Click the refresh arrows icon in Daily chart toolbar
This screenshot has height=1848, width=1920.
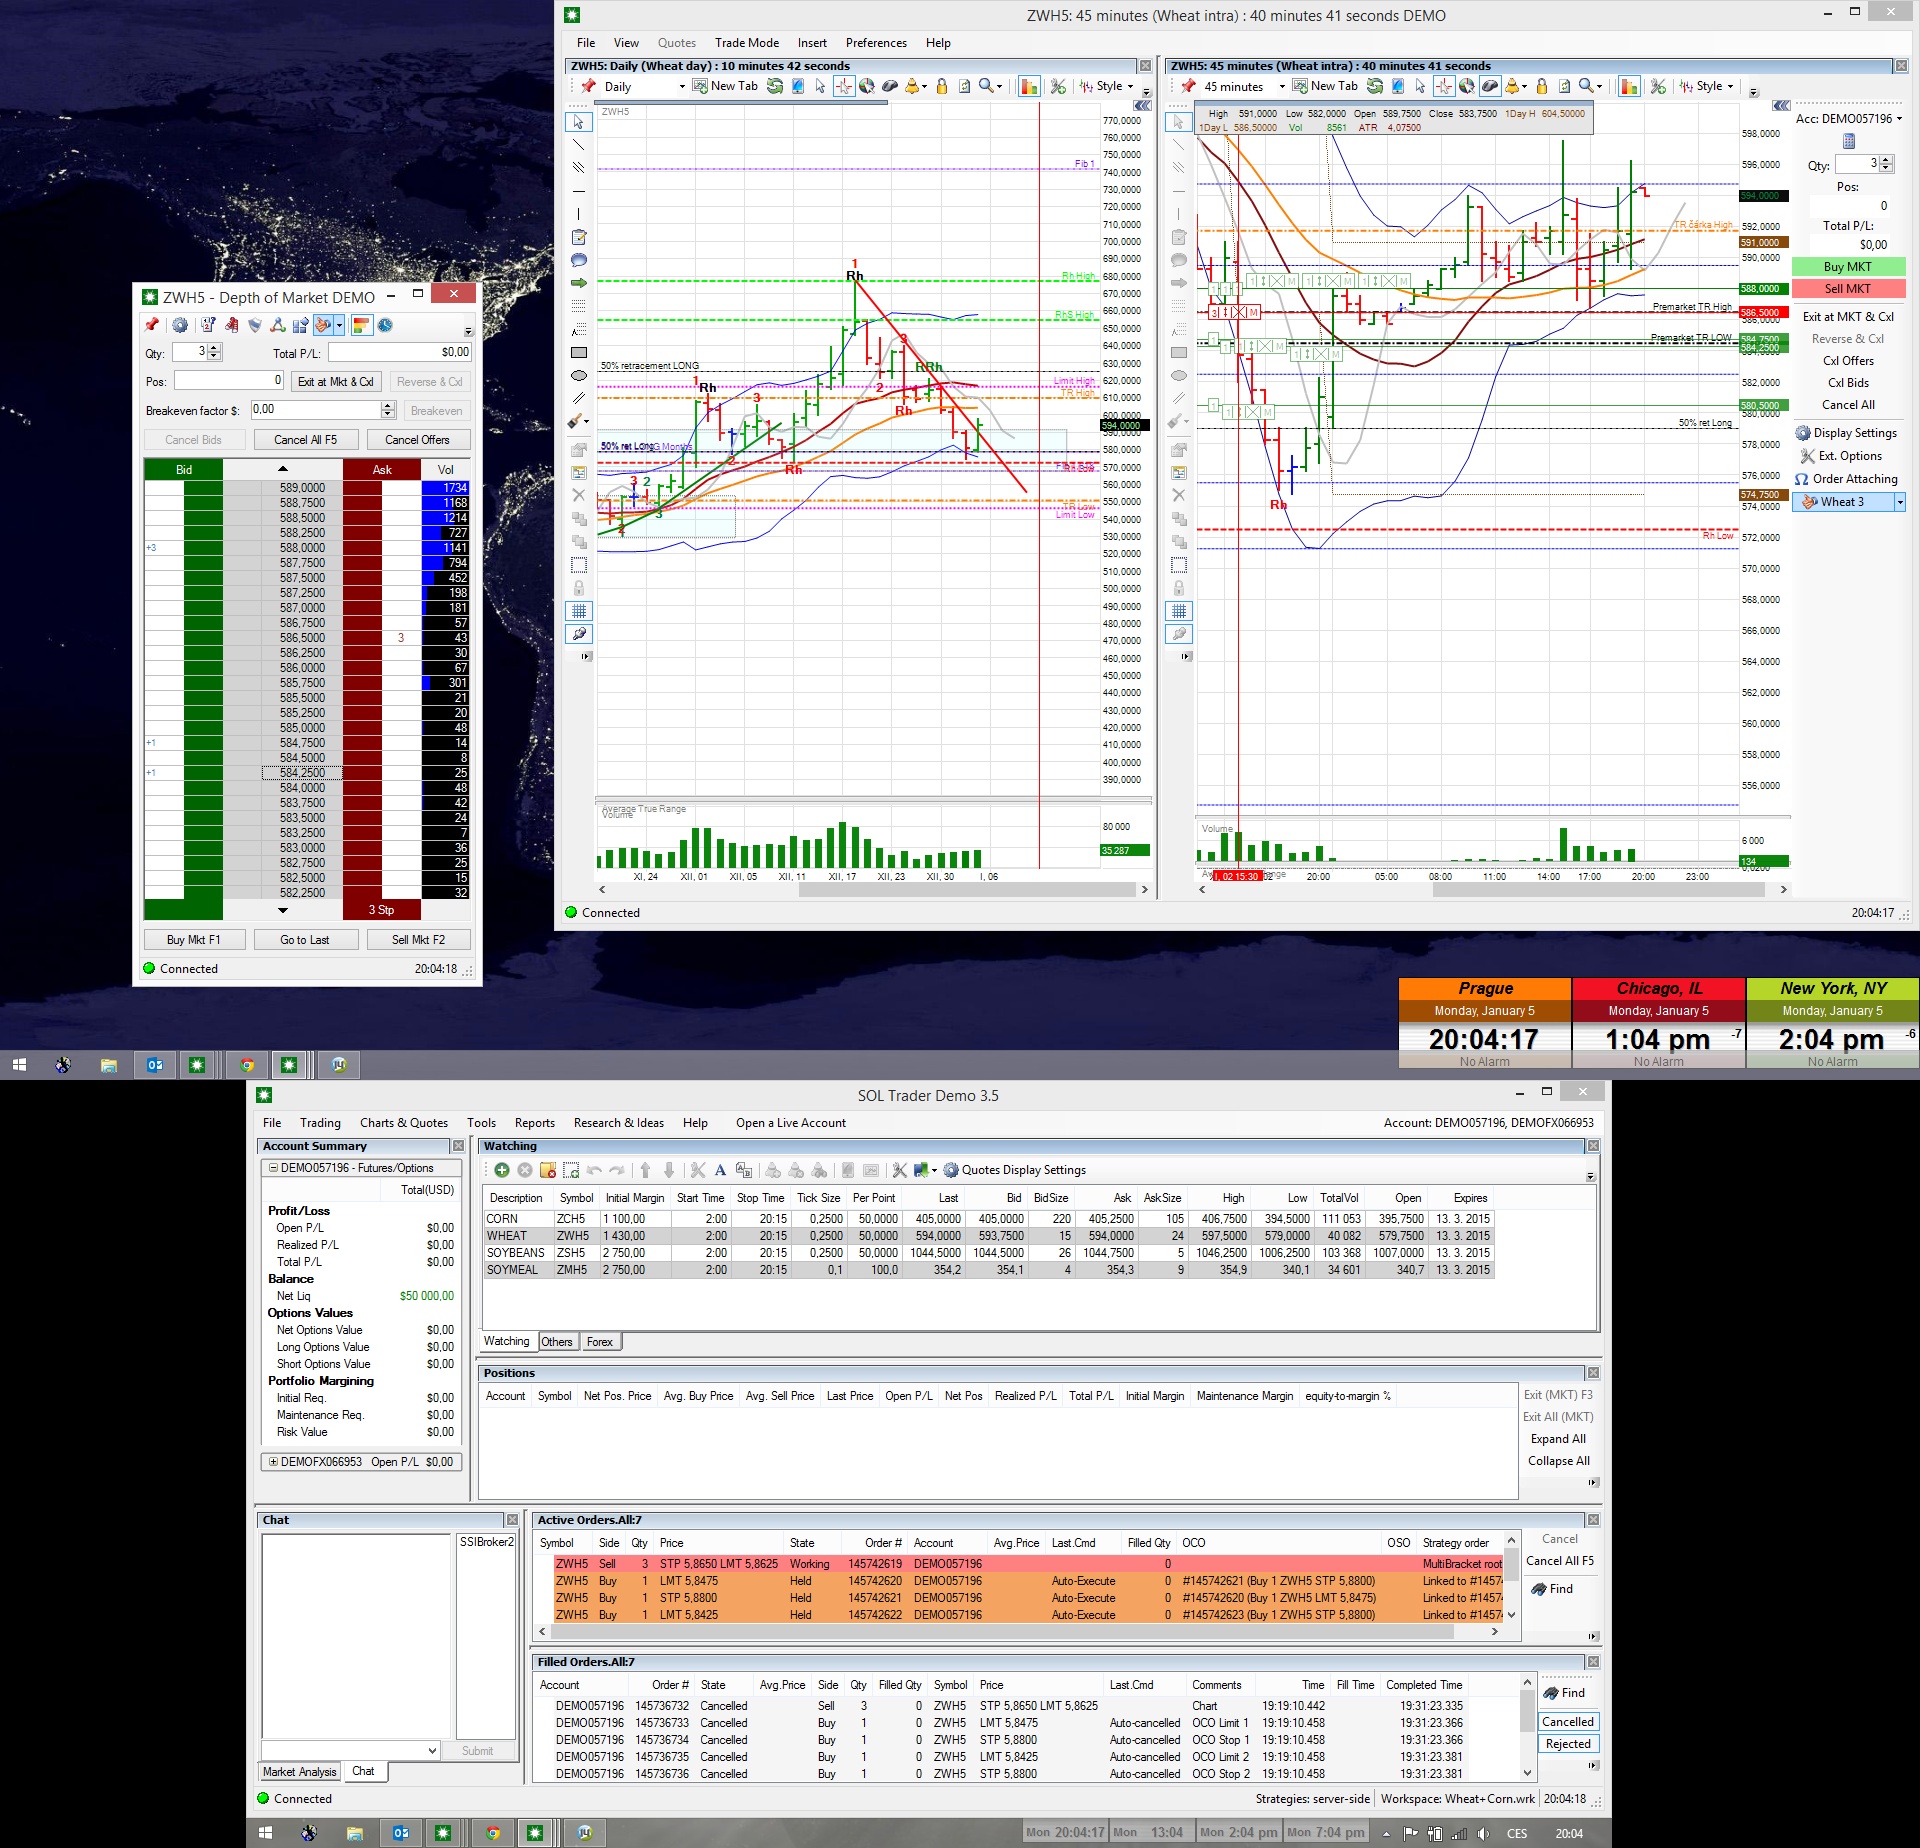point(775,87)
